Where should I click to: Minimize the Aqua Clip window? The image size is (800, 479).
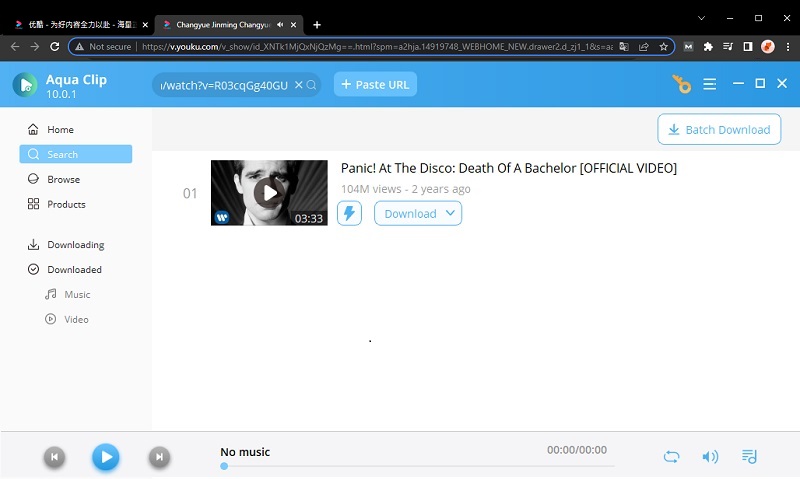tap(738, 83)
